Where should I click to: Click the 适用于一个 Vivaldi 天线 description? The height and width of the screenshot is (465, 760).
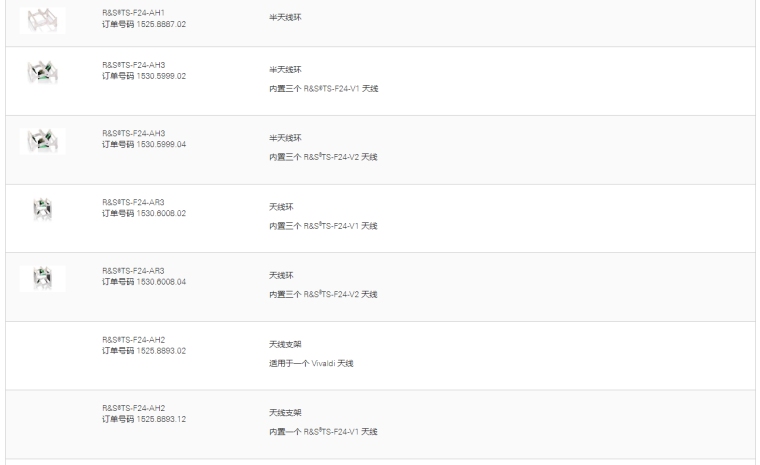tap(311, 363)
